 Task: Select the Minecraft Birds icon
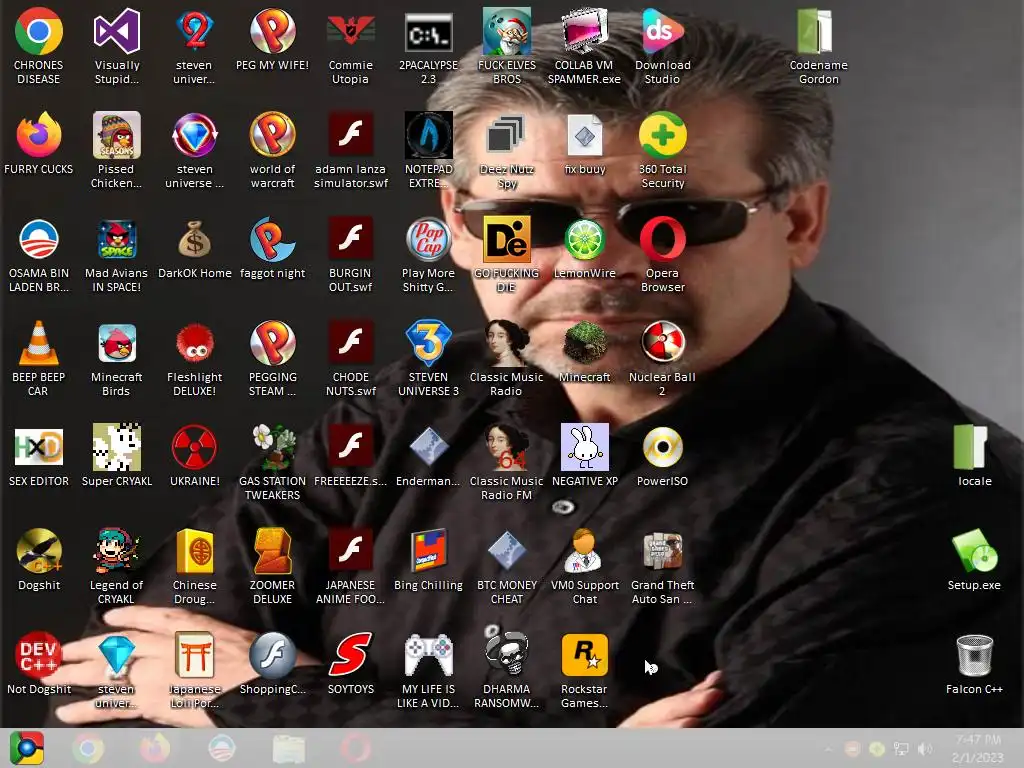pos(116,343)
